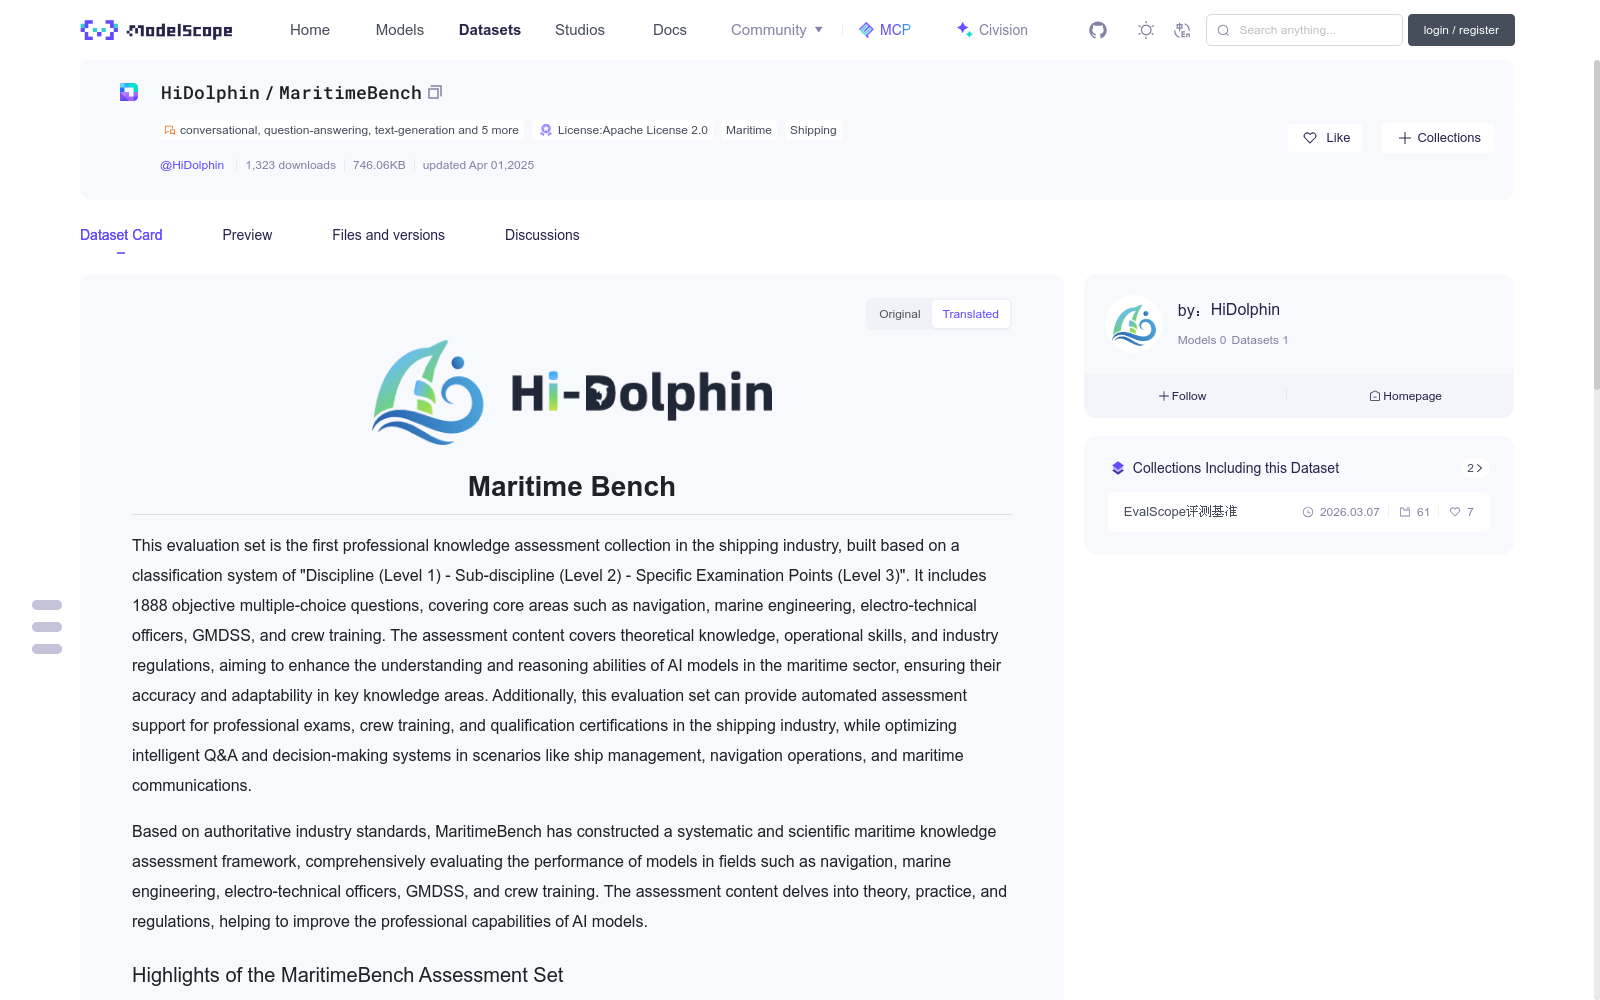Click the login / register button
The image size is (1600, 1000).
(x=1461, y=30)
